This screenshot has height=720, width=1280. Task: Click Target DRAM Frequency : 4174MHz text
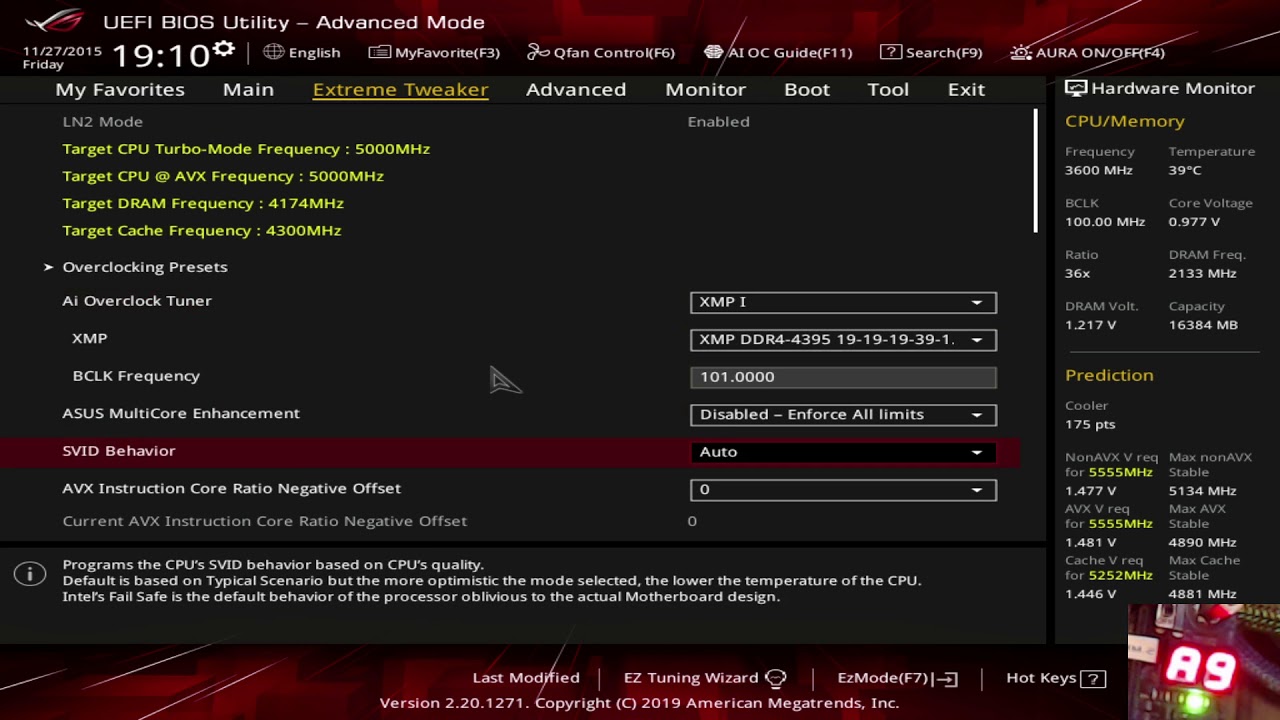pos(203,203)
